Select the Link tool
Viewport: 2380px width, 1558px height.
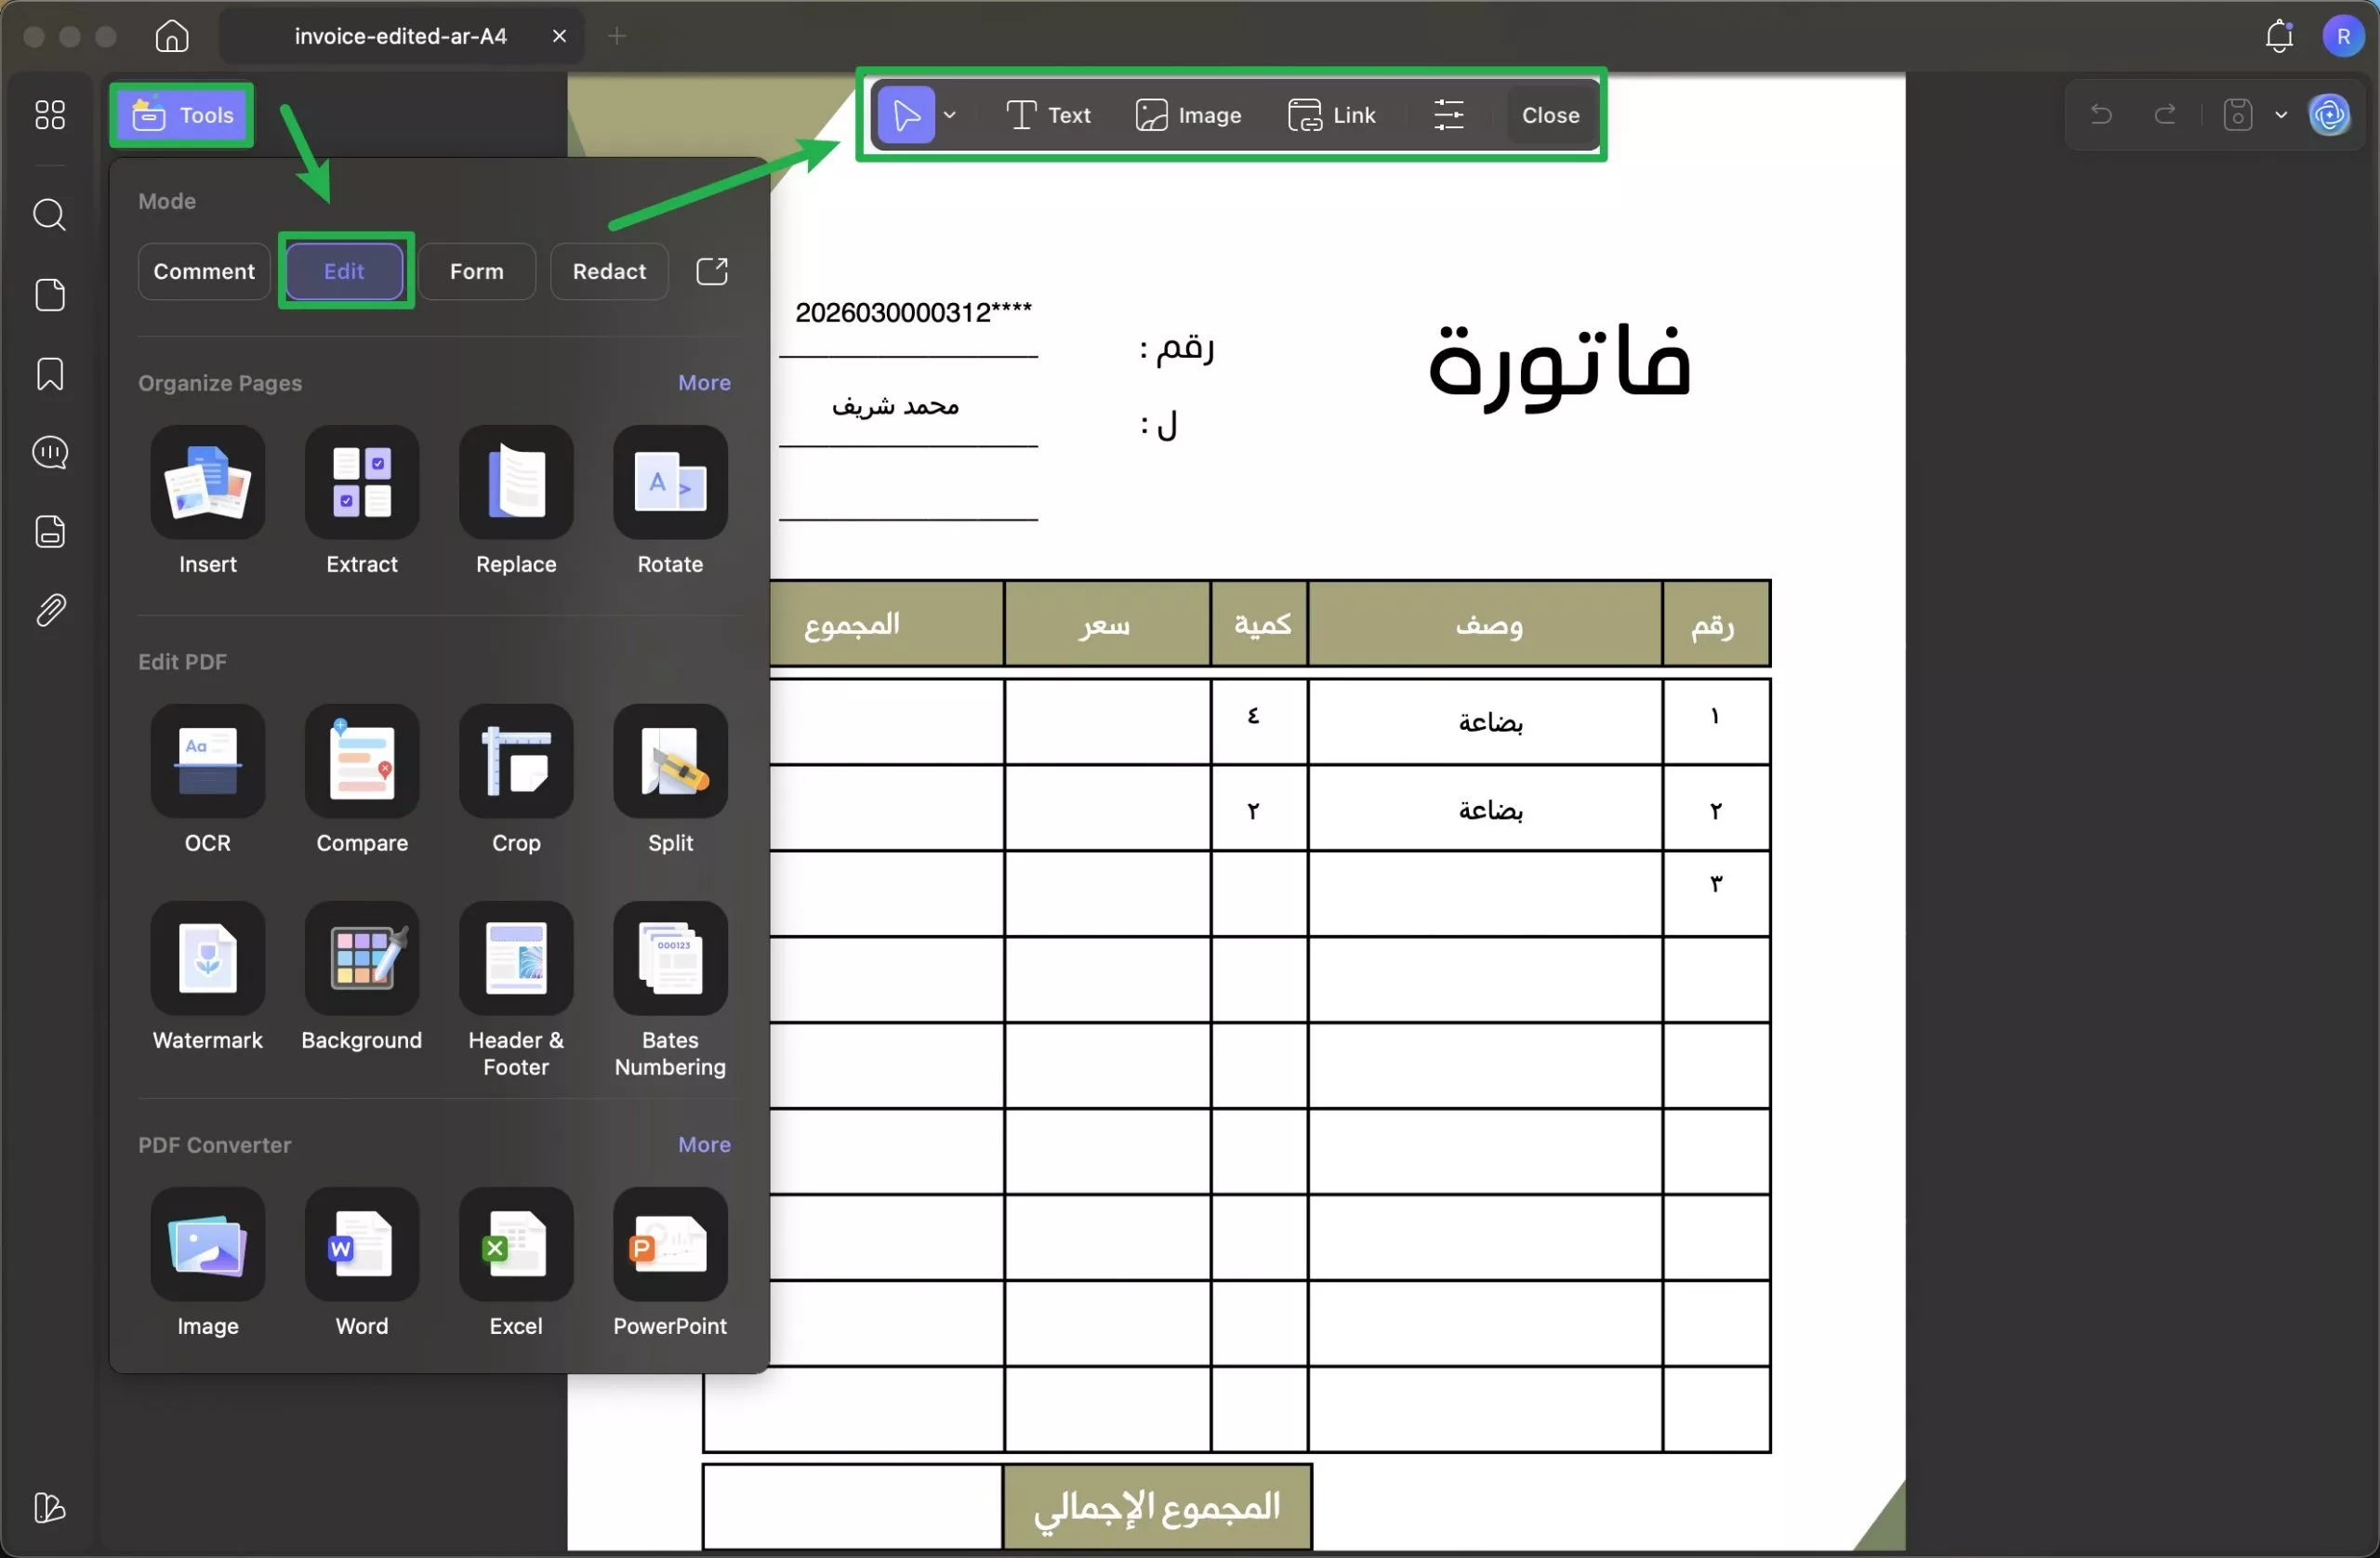[x=1334, y=114]
